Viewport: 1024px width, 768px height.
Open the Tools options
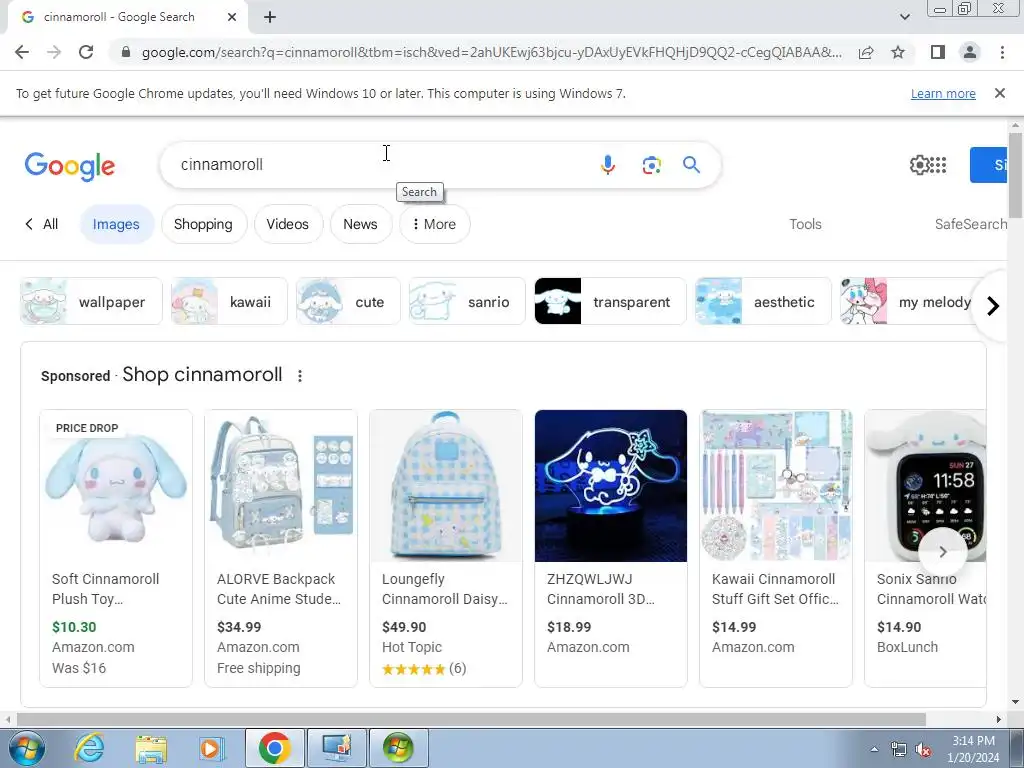805,224
